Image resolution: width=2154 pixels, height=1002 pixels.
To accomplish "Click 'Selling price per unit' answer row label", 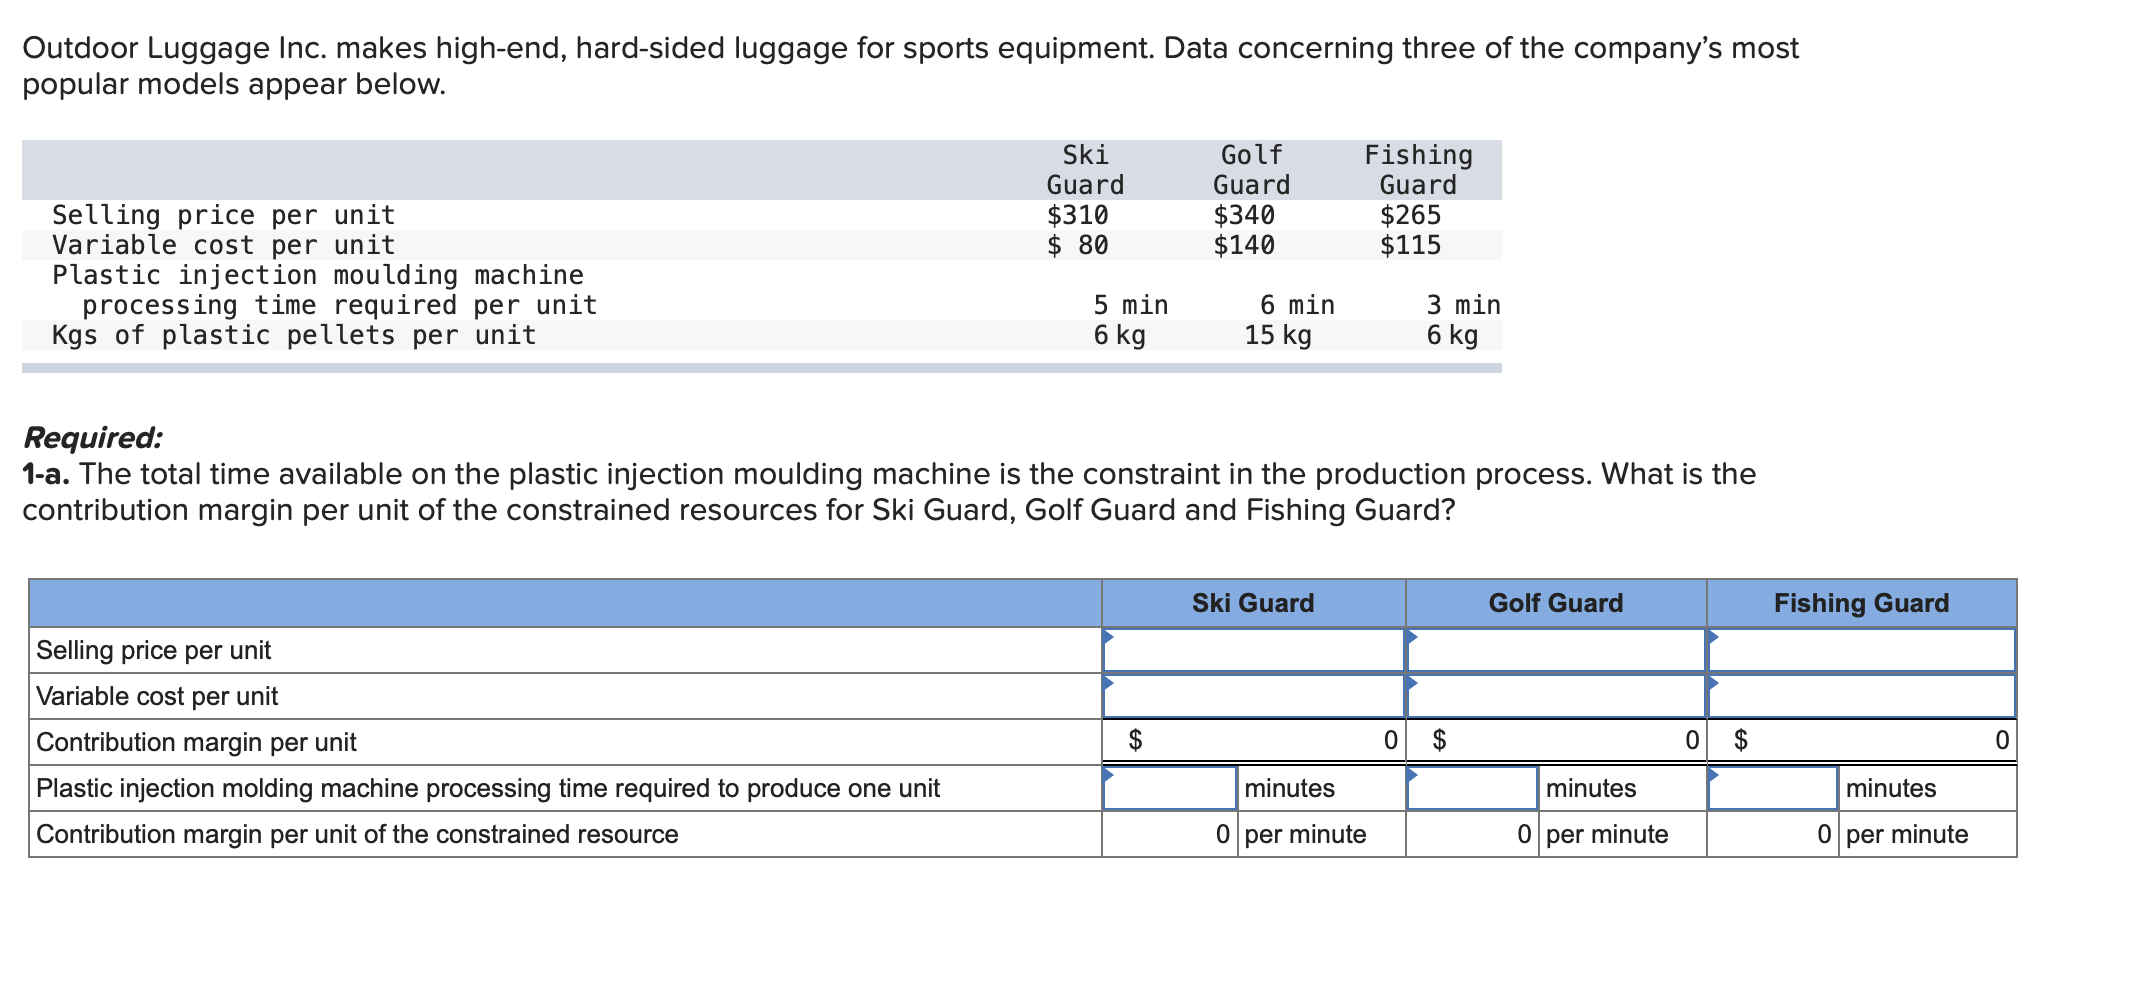I will coord(154,651).
